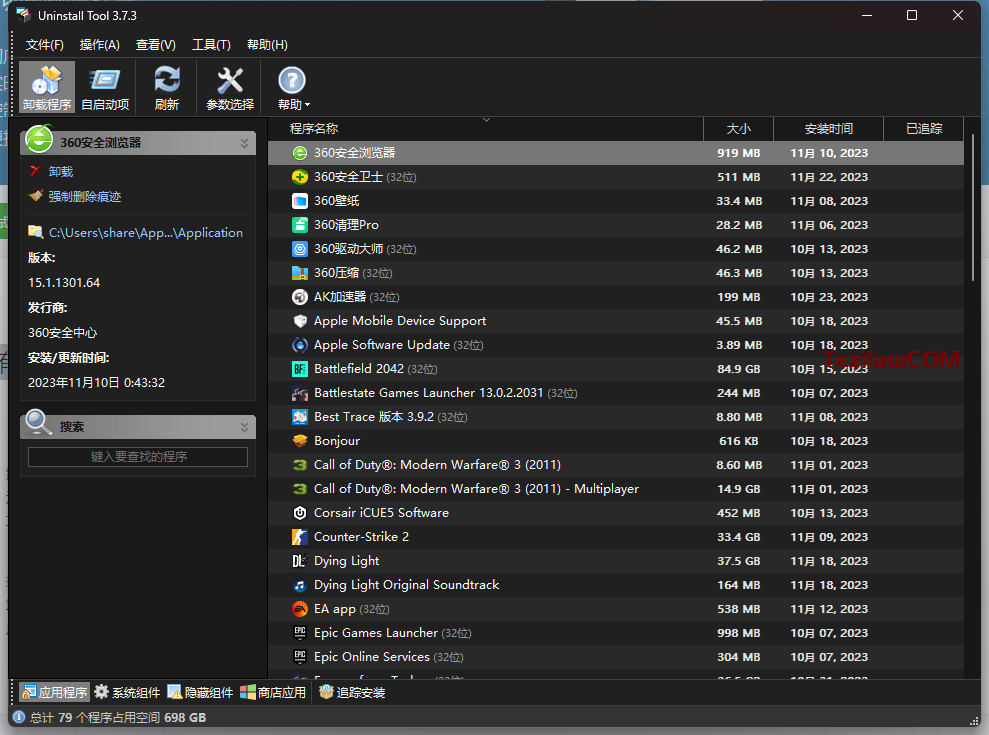
Task: Click Apple Software Update row icon
Action: coord(300,344)
